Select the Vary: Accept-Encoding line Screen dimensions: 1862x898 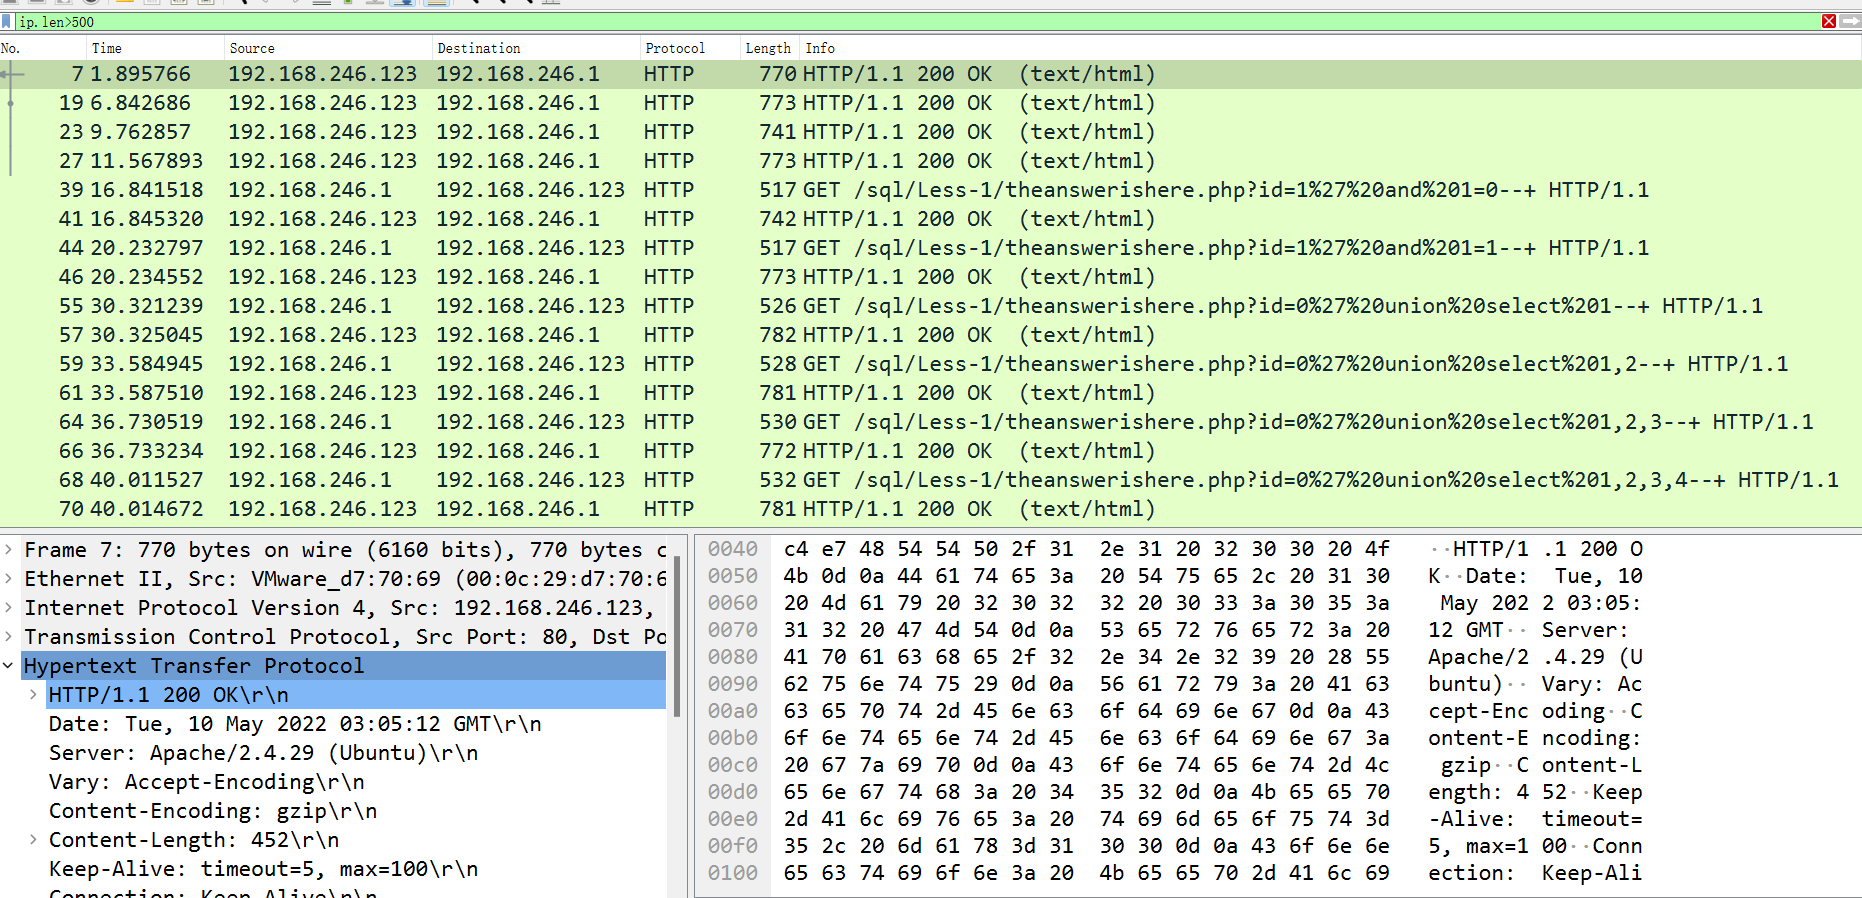(206, 782)
